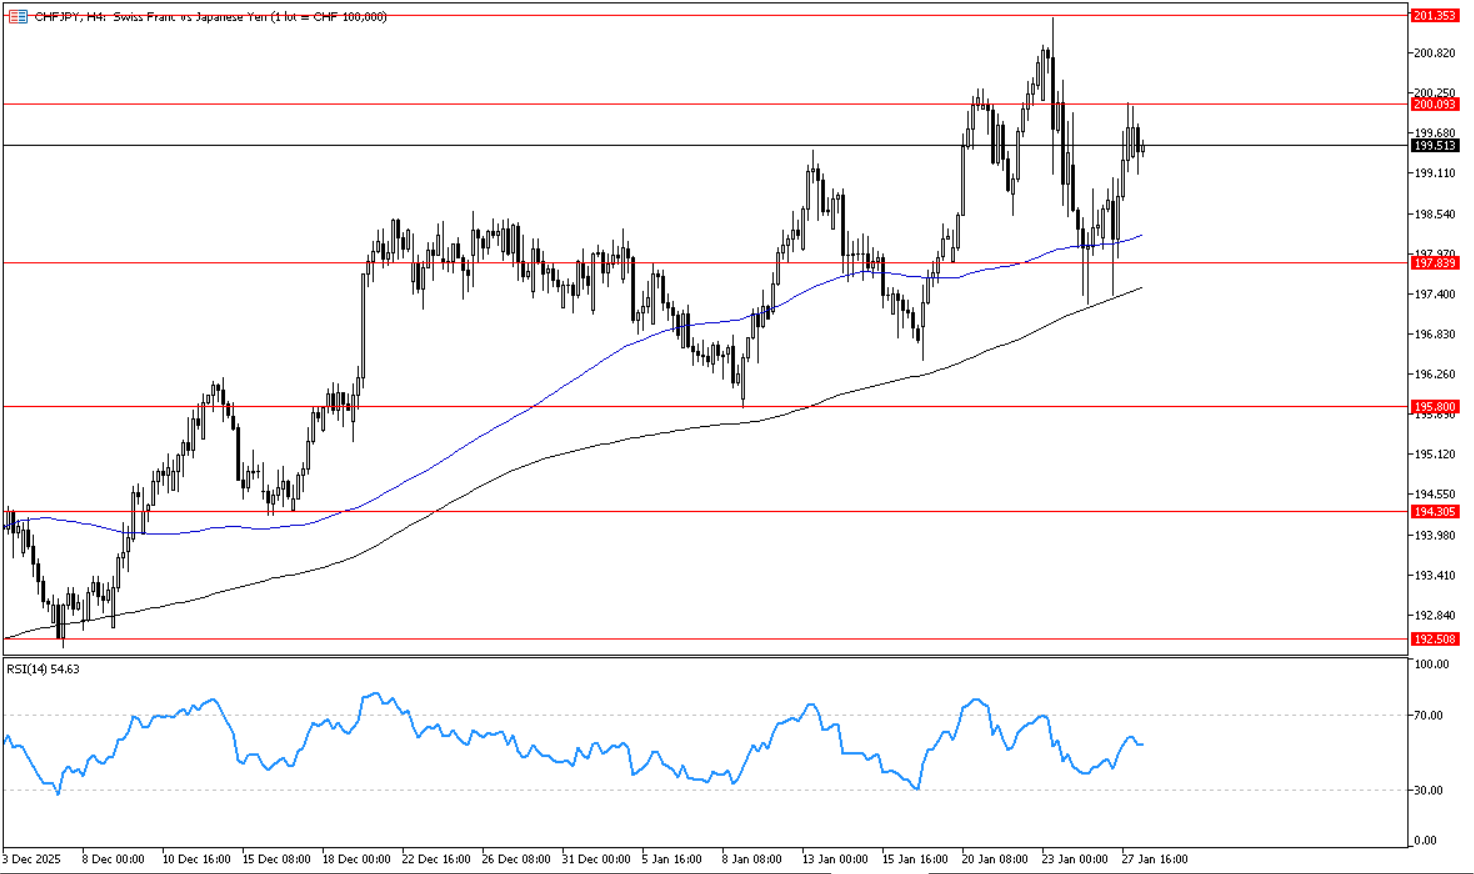Click the 18 Dec 00:00 time axis label

coord(356,859)
